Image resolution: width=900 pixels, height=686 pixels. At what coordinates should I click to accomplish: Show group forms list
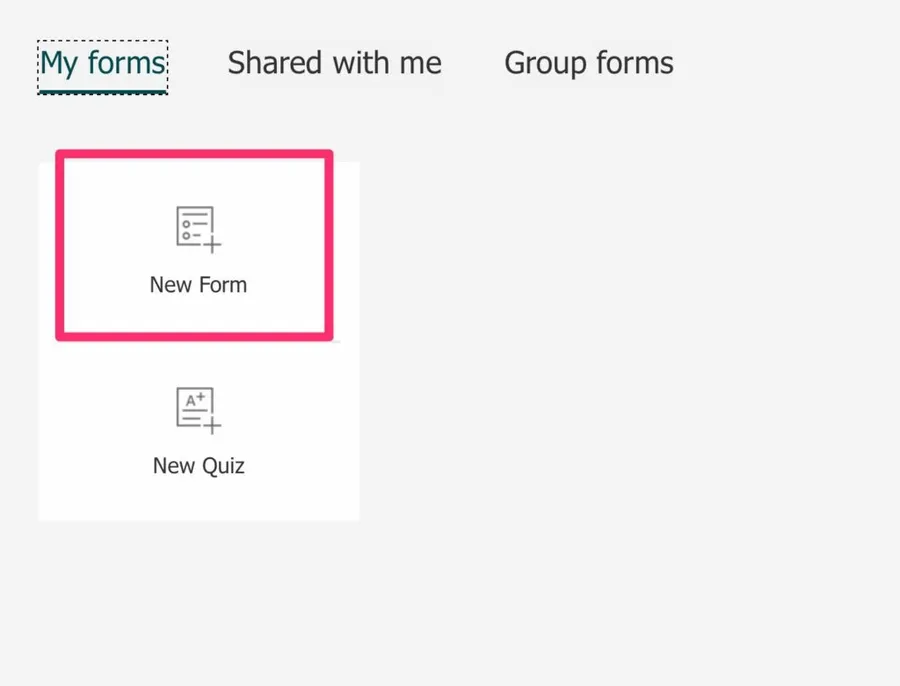pyautogui.click(x=588, y=63)
